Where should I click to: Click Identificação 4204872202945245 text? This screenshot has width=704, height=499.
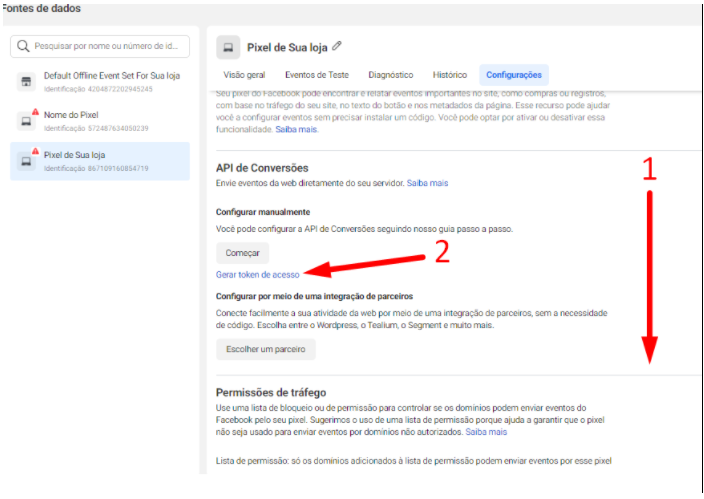(x=98, y=89)
